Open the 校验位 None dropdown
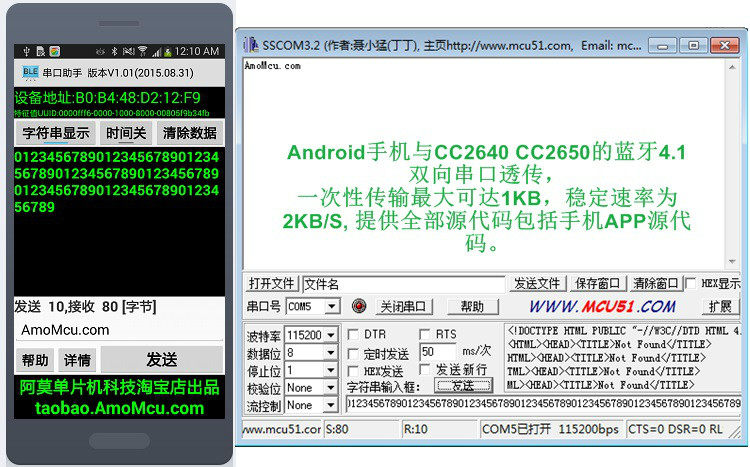 click(x=331, y=388)
